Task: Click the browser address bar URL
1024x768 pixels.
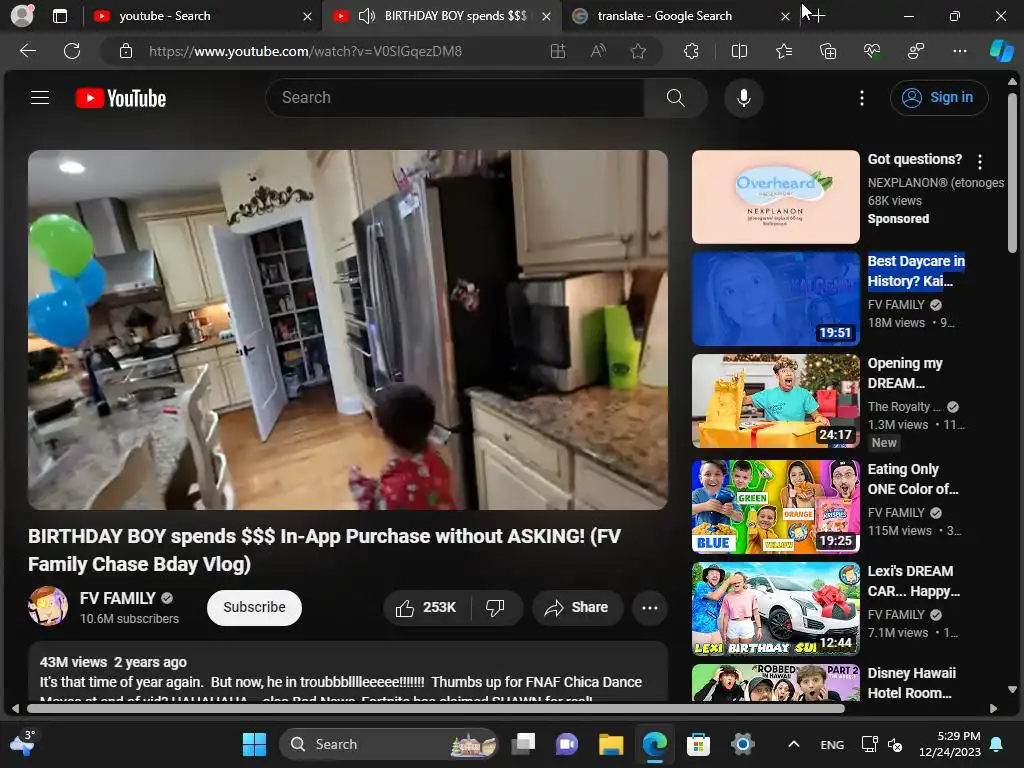Action: point(305,51)
